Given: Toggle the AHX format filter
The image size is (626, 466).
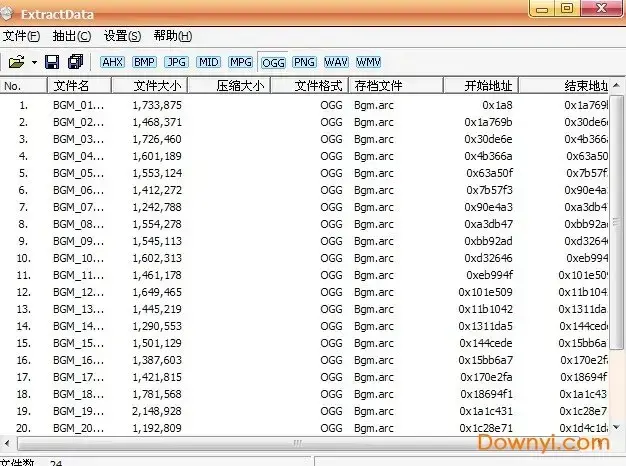Looking at the screenshot, I should click(113, 62).
